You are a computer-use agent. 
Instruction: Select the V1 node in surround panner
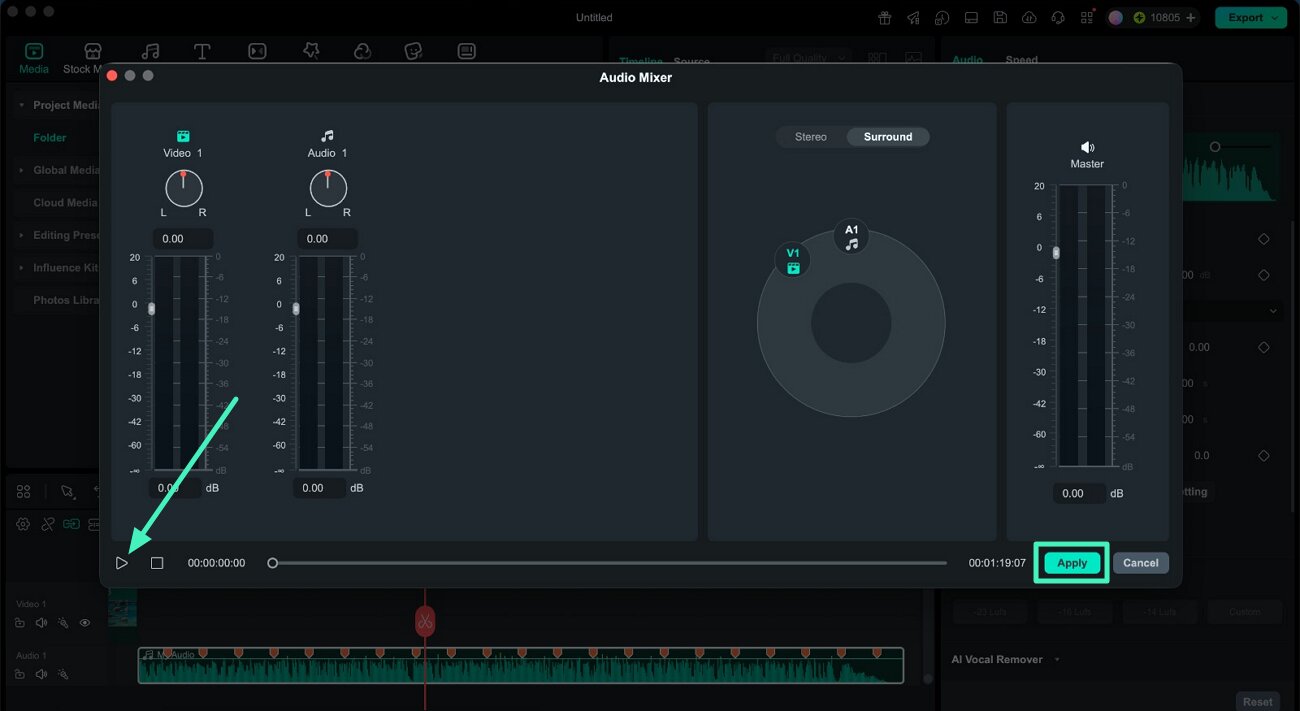click(x=793, y=260)
